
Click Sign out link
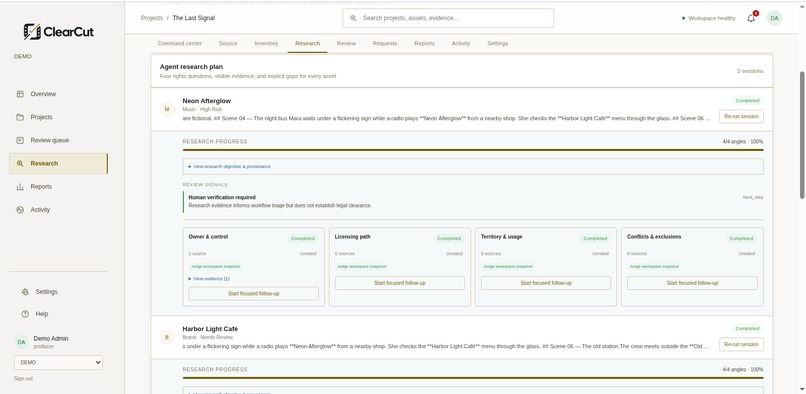tap(24, 379)
